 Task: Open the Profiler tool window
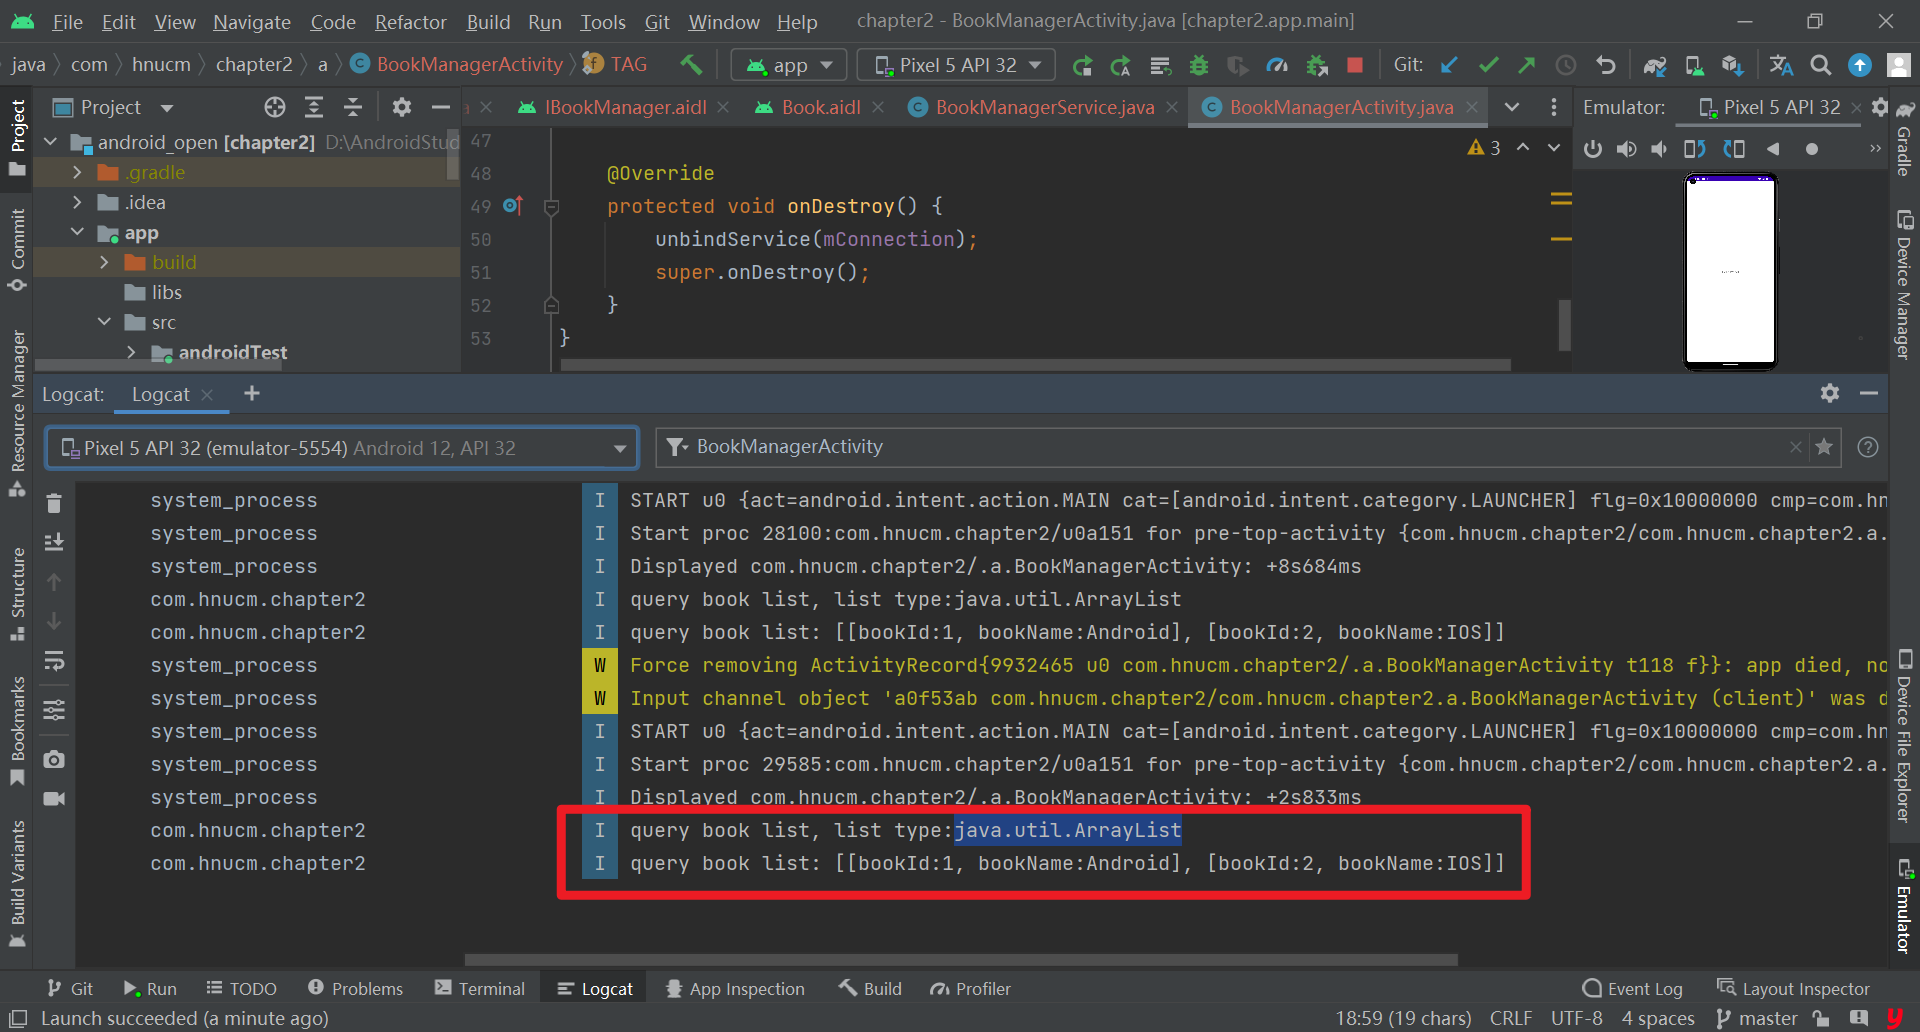click(971, 988)
